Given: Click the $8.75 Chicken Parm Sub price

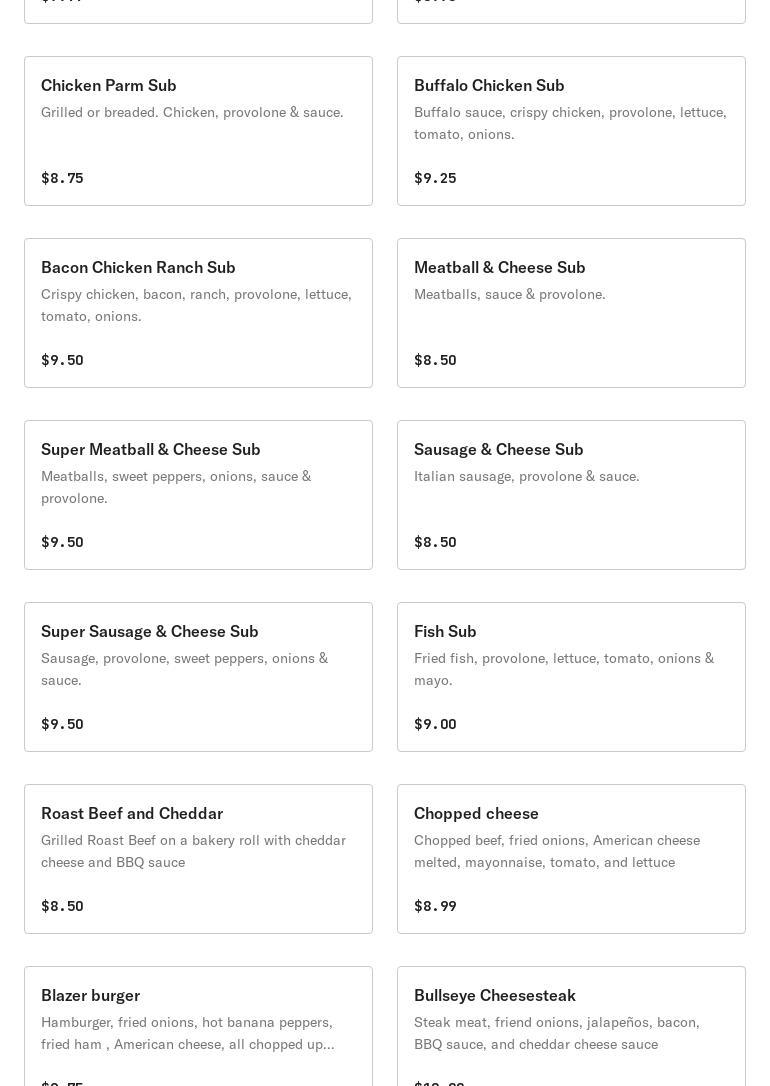Looking at the screenshot, I should [x=62, y=178].
